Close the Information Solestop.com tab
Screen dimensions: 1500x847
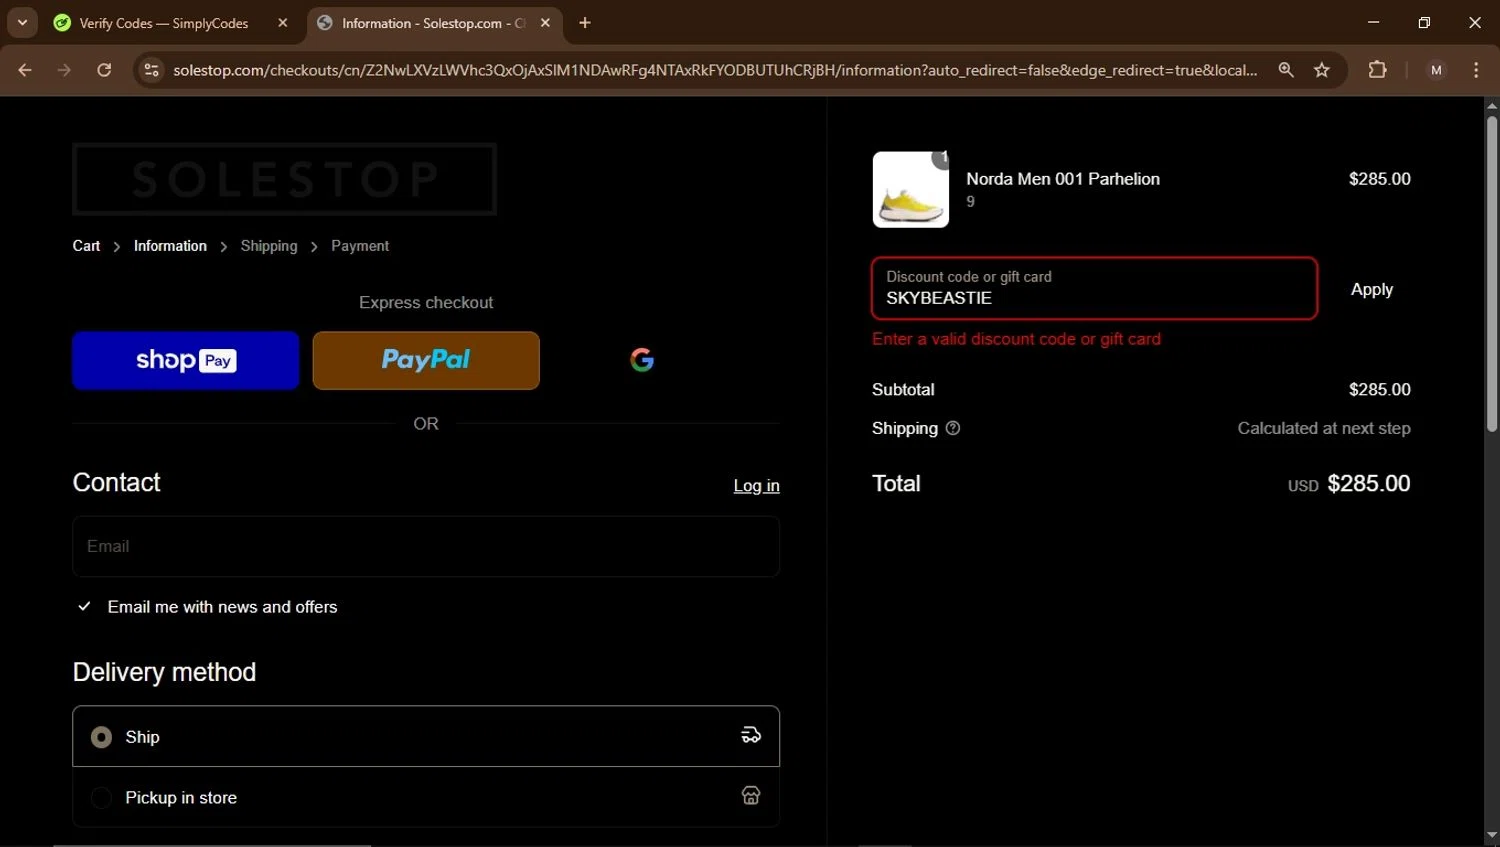[x=545, y=23]
